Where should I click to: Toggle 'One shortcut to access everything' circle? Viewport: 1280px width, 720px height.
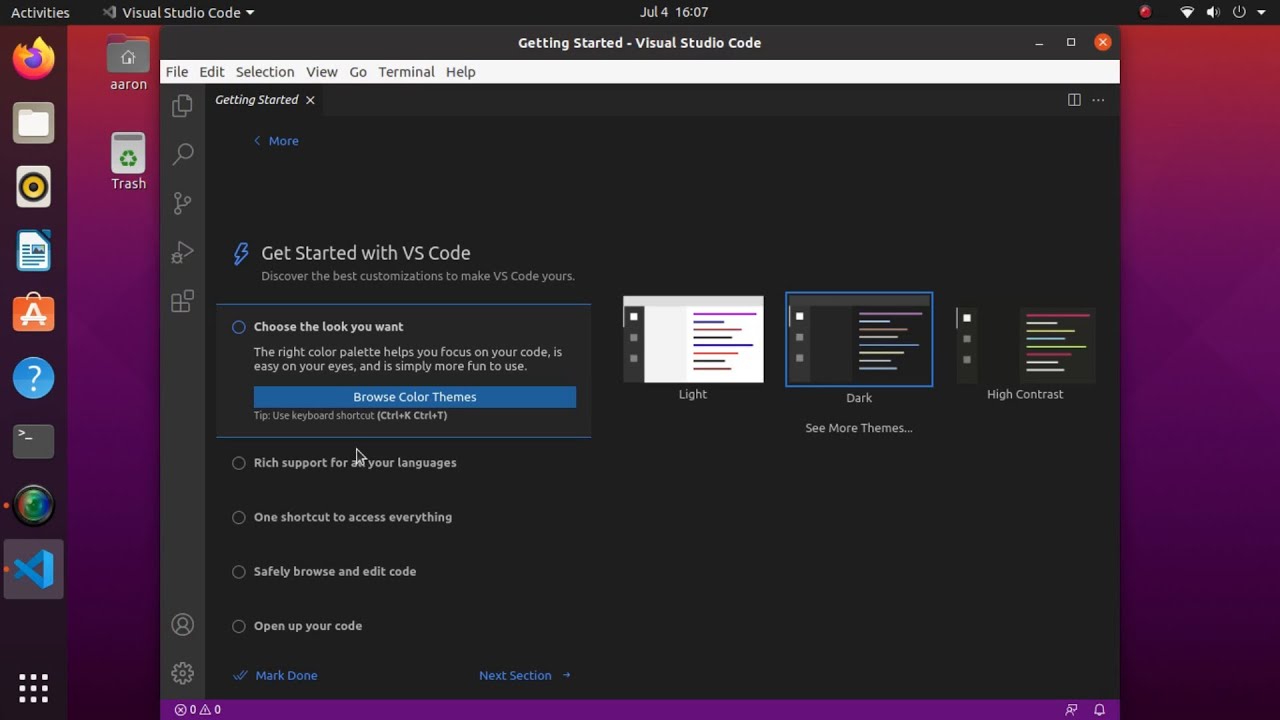[x=239, y=517]
